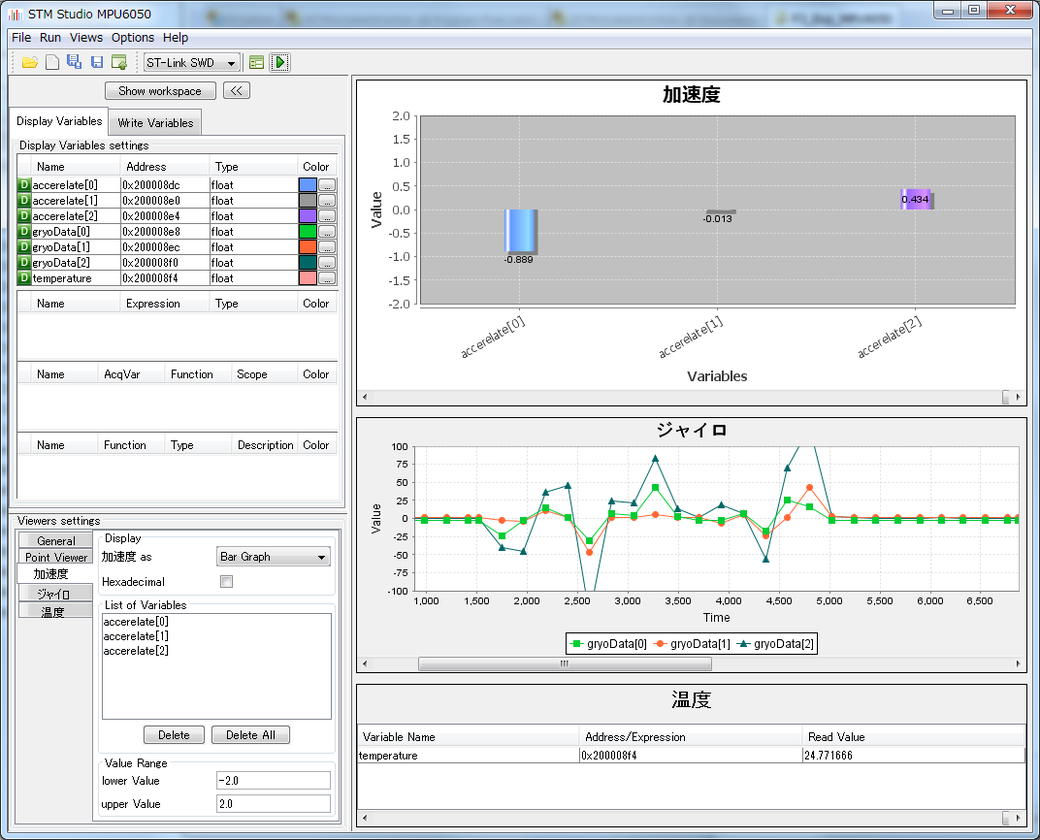Click the Show workspace button

160,91
